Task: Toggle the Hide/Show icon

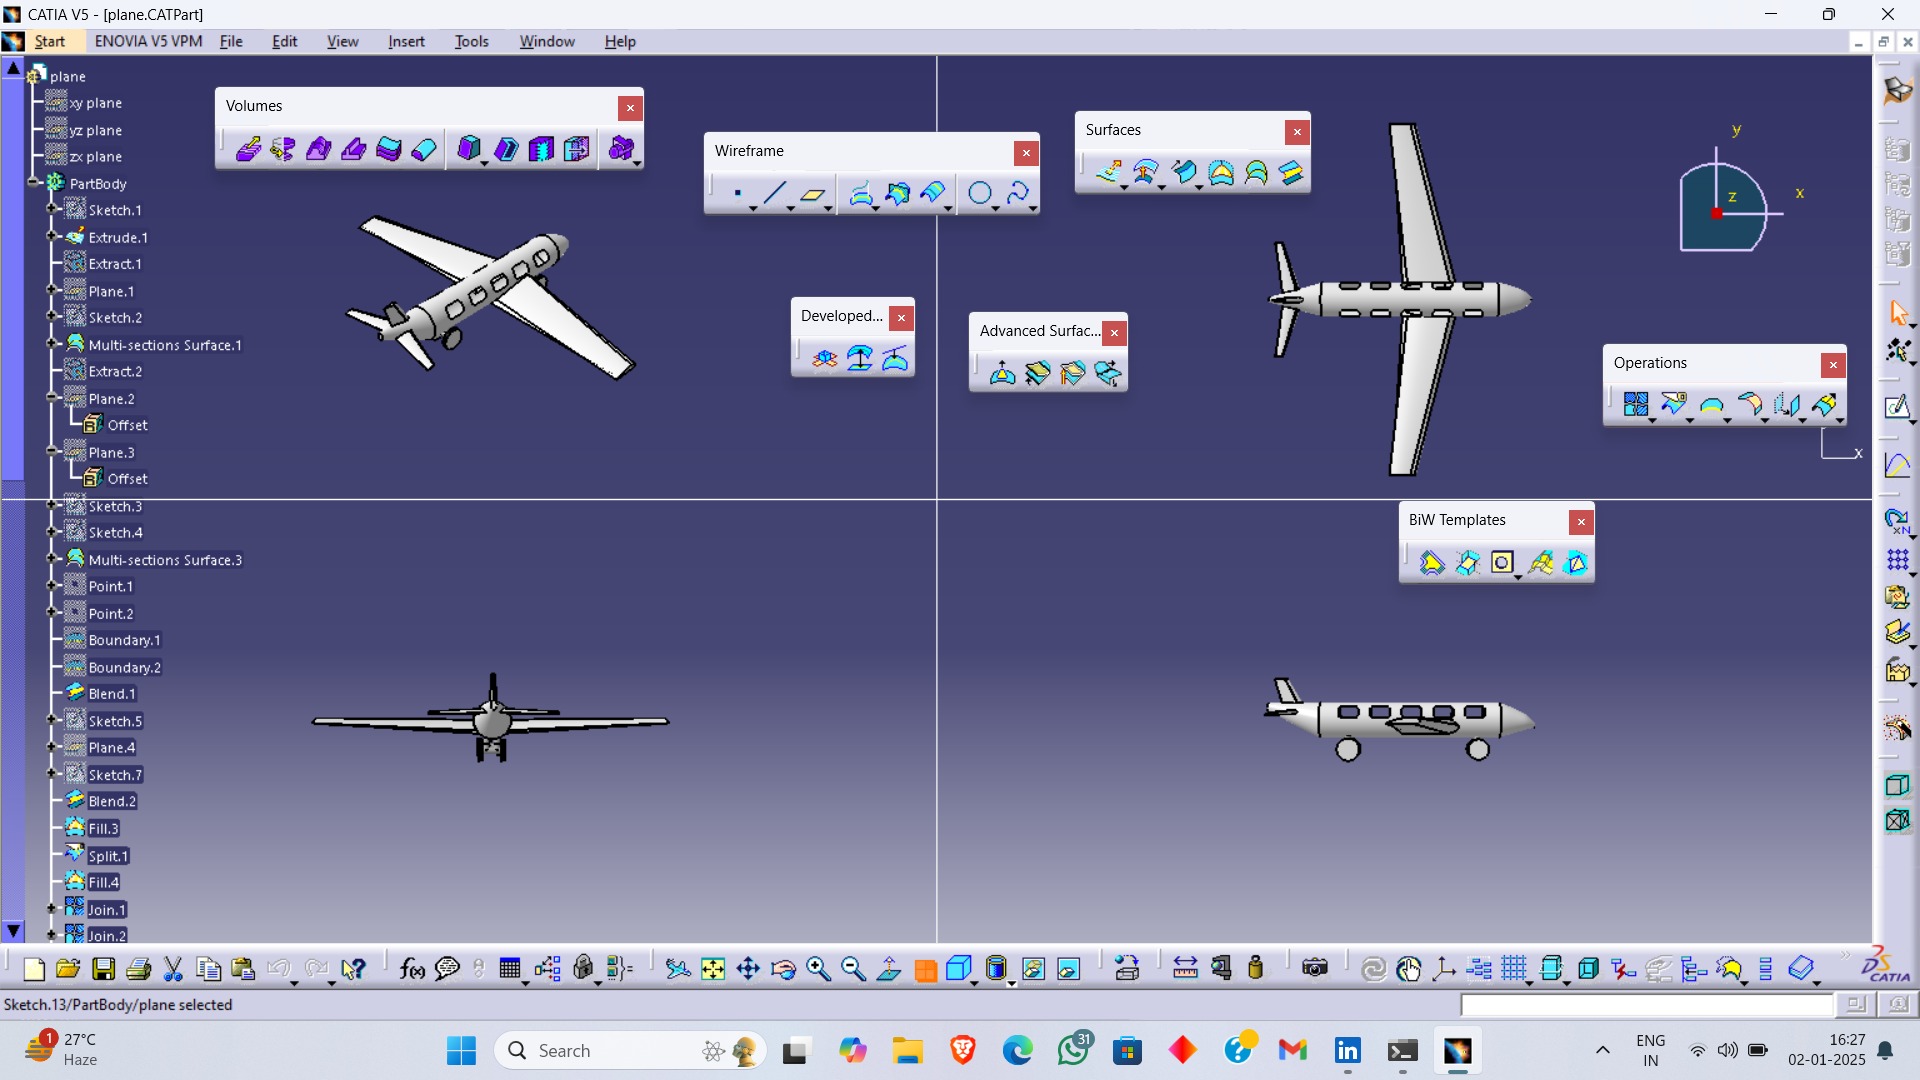Action: (x=1033, y=968)
